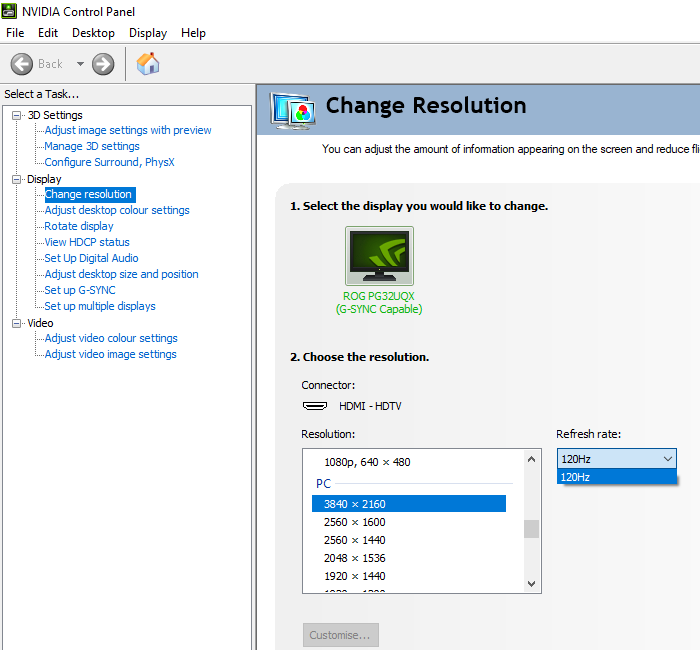Image resolution: width=700 pixels, height=650 pixels.
Task: Click the resolution list scrollbar thumb
Action: [x=531, y=529]
